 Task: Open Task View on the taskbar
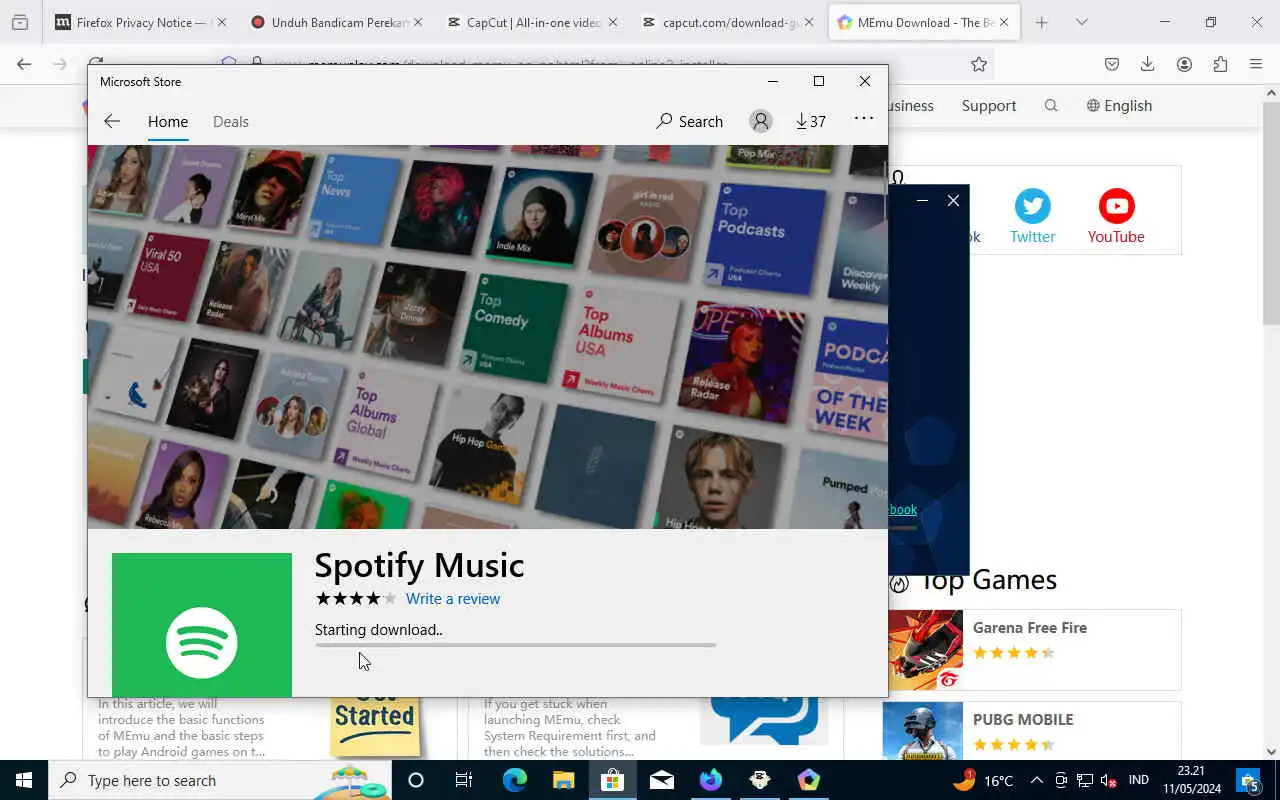(x=464, y=780)
